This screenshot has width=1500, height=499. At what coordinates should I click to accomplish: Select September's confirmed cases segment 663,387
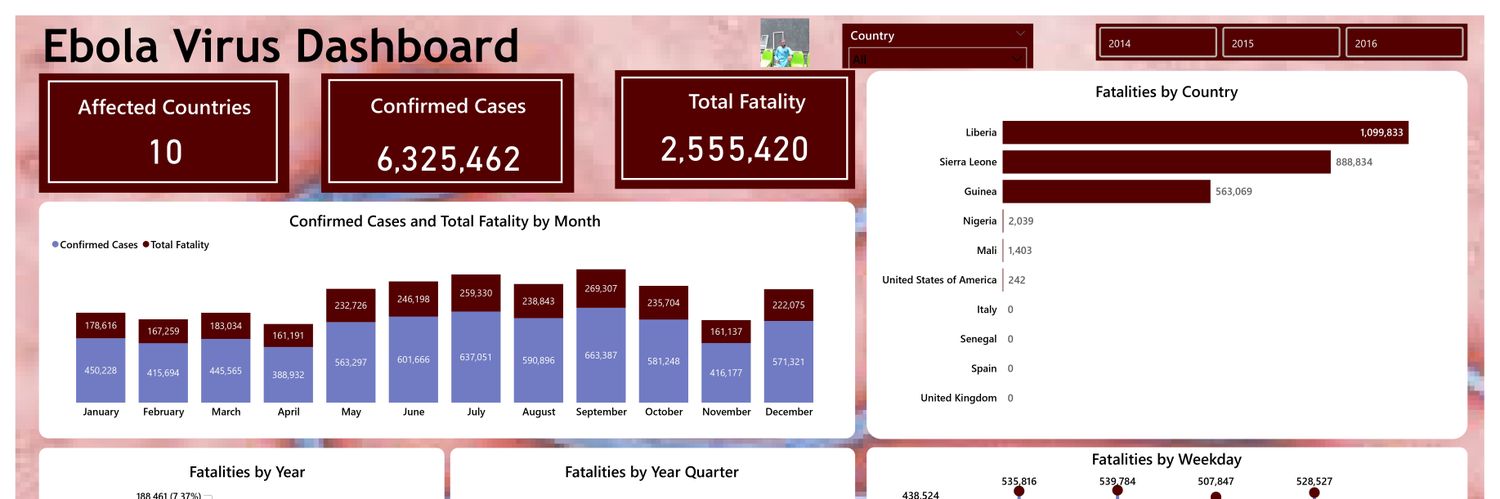click(x=601, y=355)
